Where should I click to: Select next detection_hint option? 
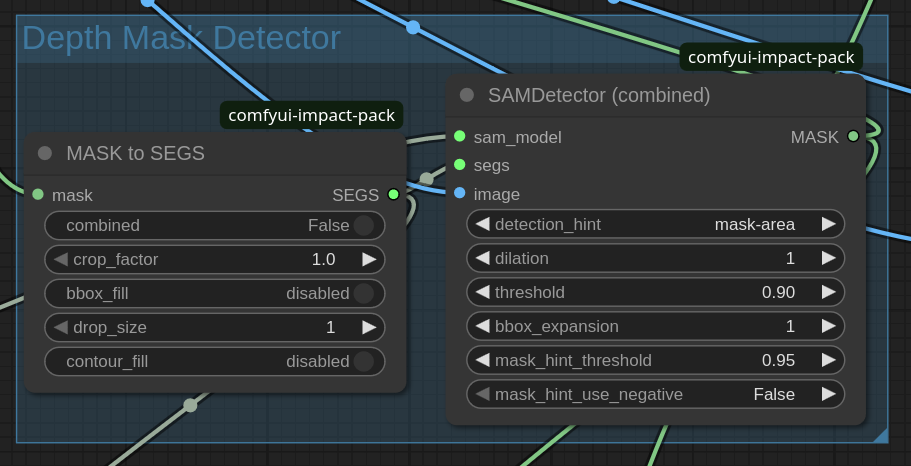point(828,224)
